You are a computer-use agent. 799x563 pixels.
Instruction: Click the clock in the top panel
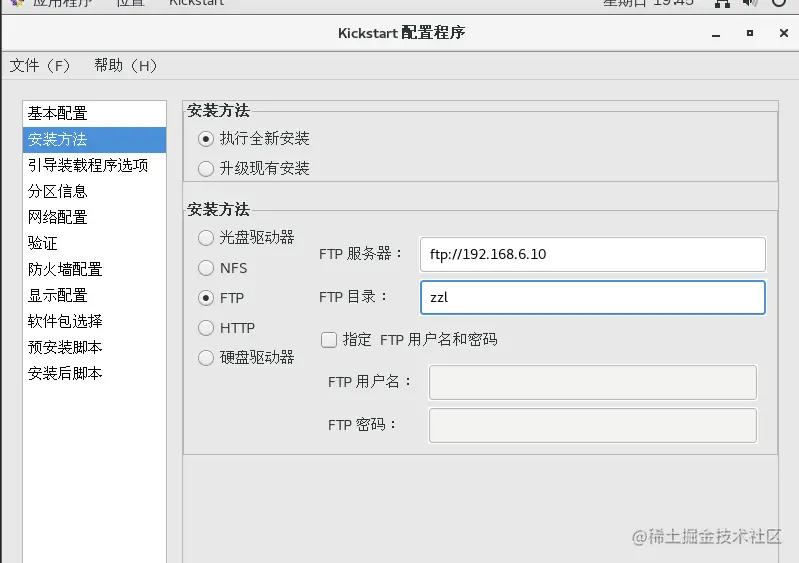click(x=648, y=3)
